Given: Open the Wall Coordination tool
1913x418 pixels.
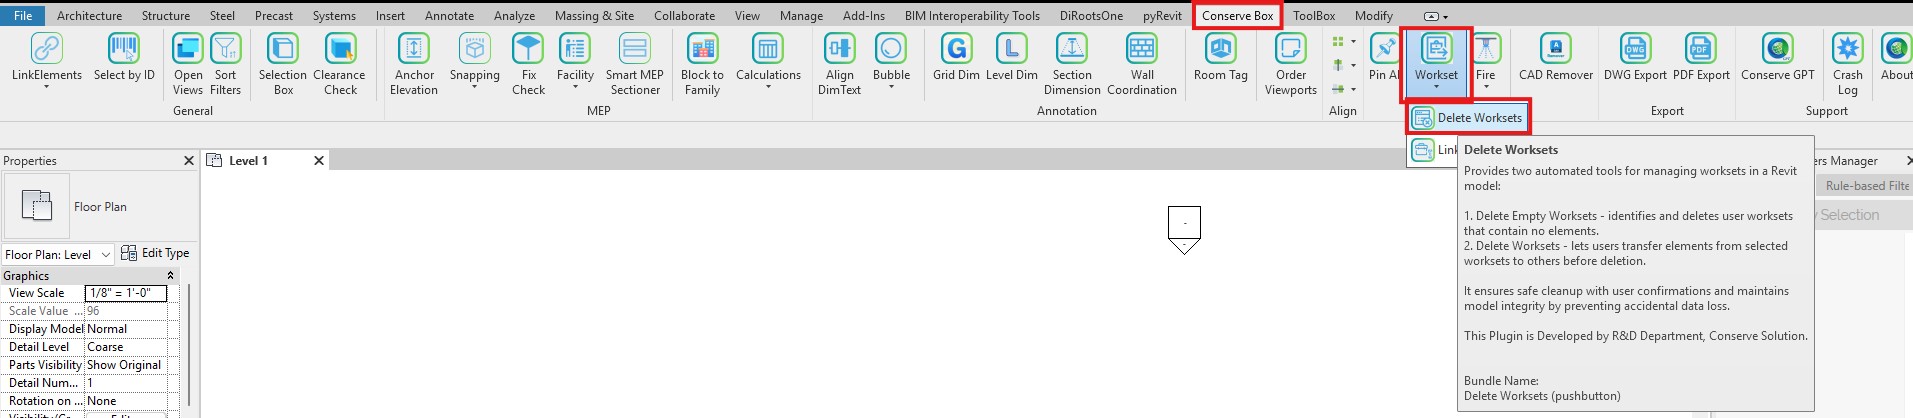Looking at the screenshot, I should (x=1141, y=50).
